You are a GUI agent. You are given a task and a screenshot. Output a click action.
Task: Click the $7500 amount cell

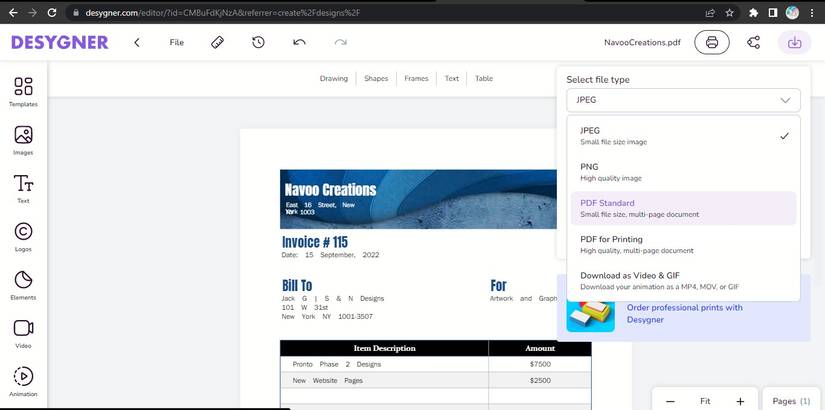pos(540,364)
